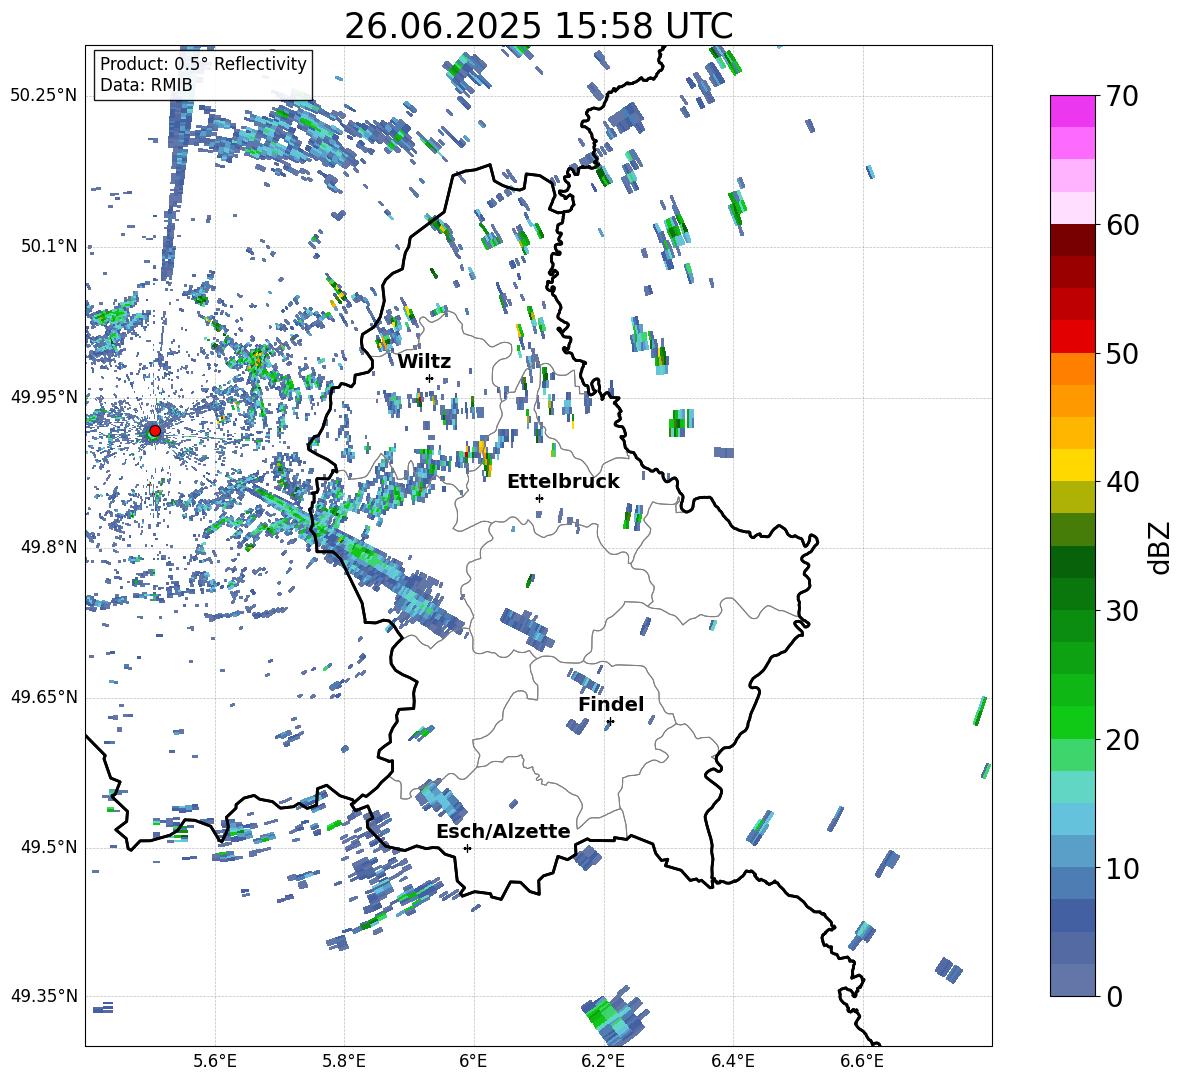Viewport: 1184px width, 1081px height.
Task: Click the cross marker below Wiltz
Action: point(430,378)
